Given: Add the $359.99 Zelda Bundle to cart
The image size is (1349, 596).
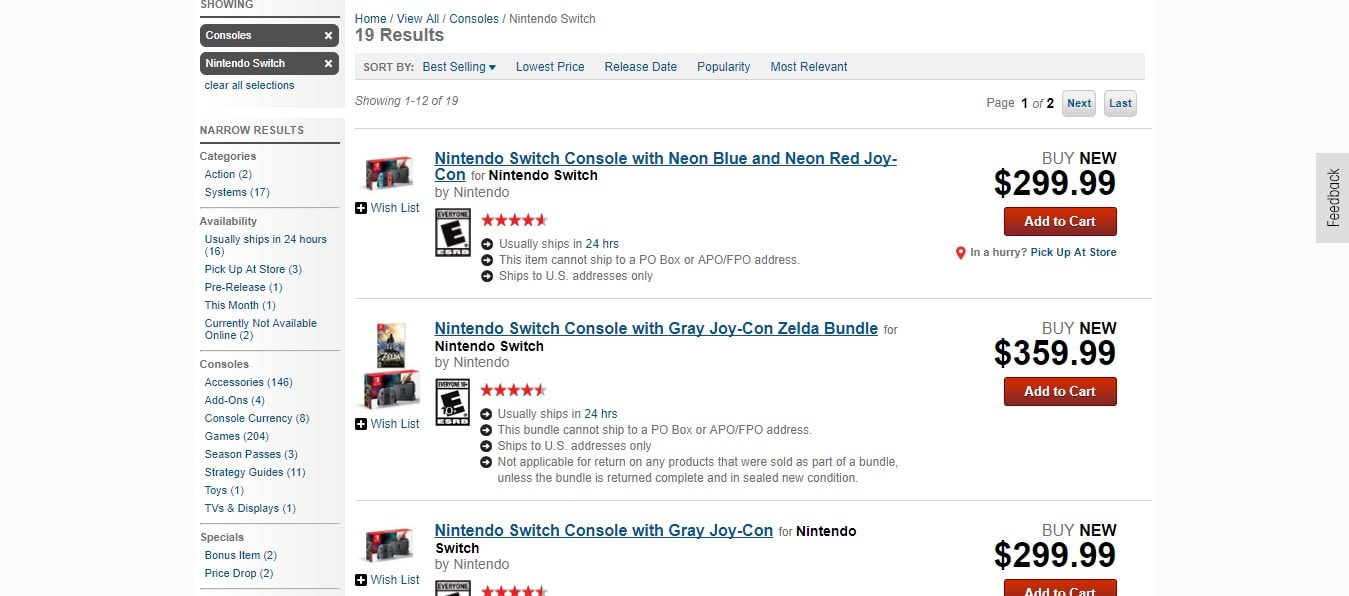Looking at the screenshot, I should coord(1060,391).
